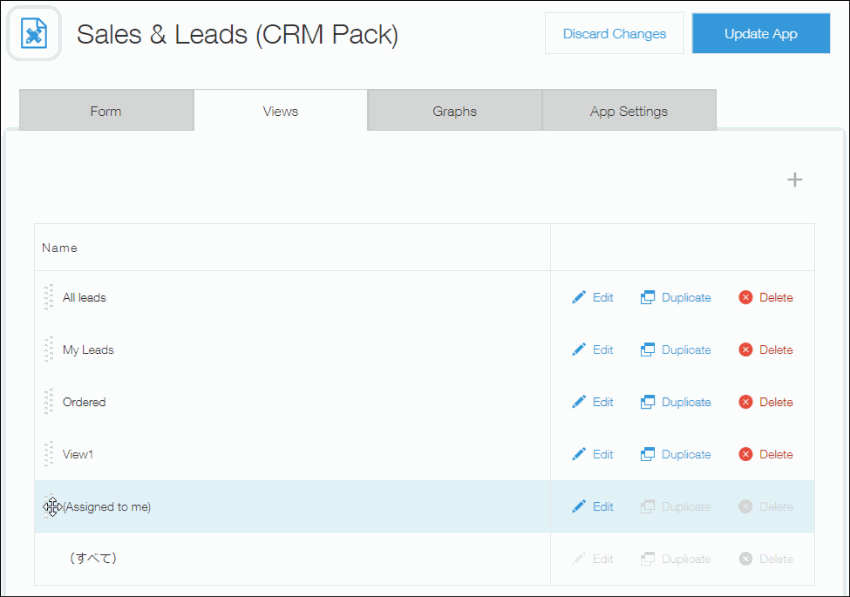Screen dimensions: 850x597
Task: Click the Sales & Leads app icon
Action: 33,33
